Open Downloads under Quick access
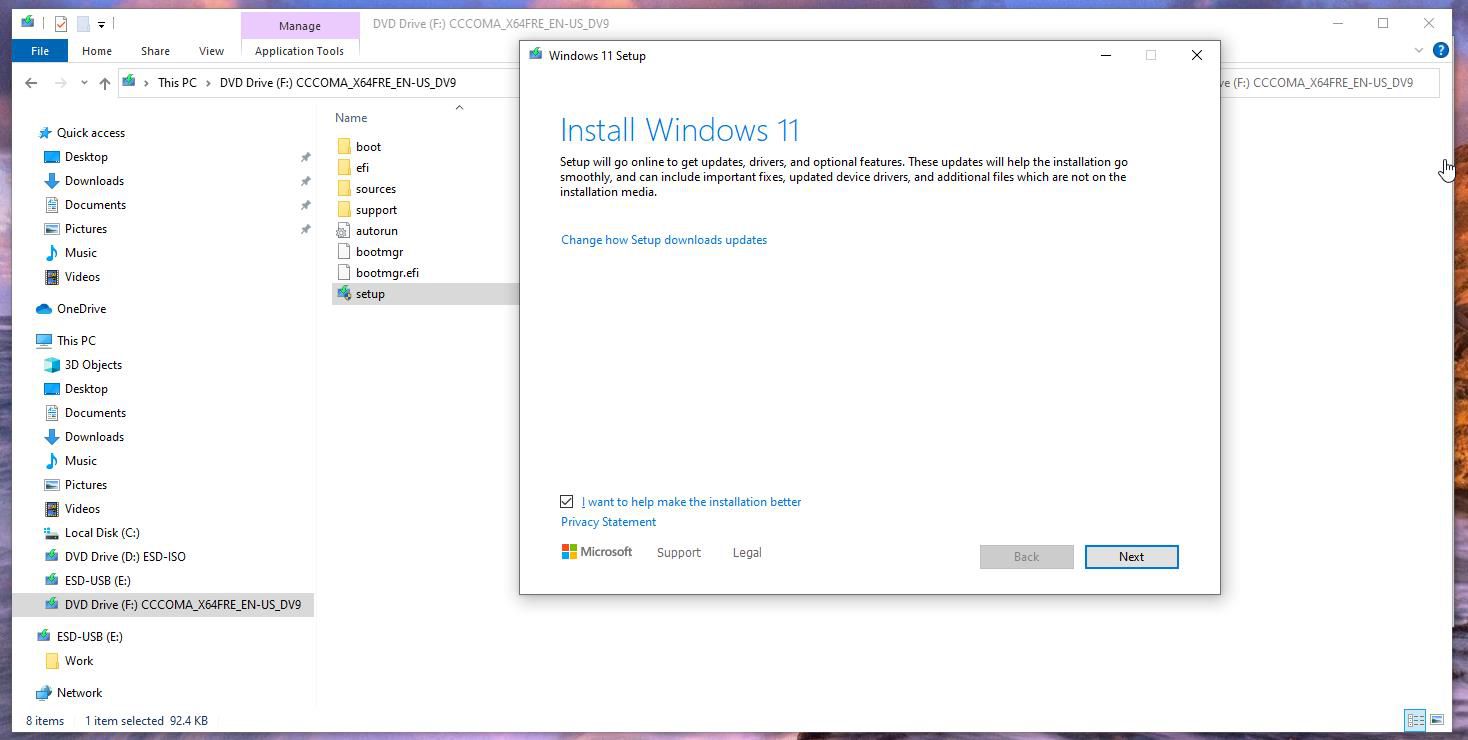Image resolution: width=1468 pixels, height=740 pixels. pos(94,181)
